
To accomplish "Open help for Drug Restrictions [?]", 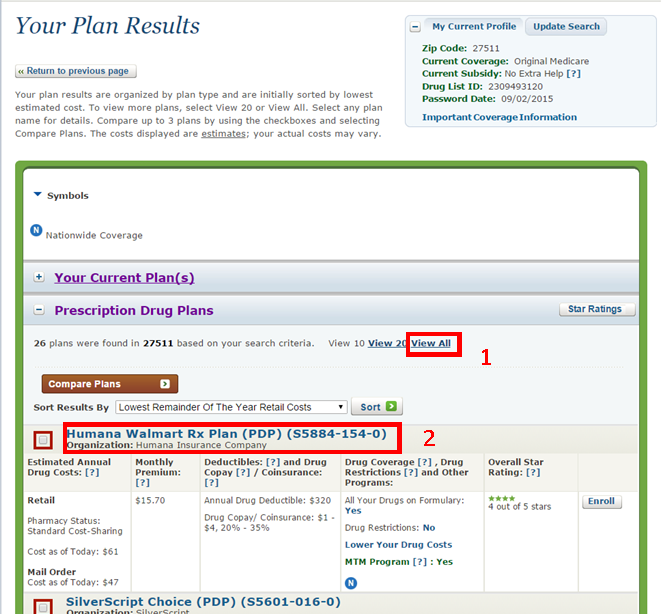I will pyautogui.click(x=411, y=472).
